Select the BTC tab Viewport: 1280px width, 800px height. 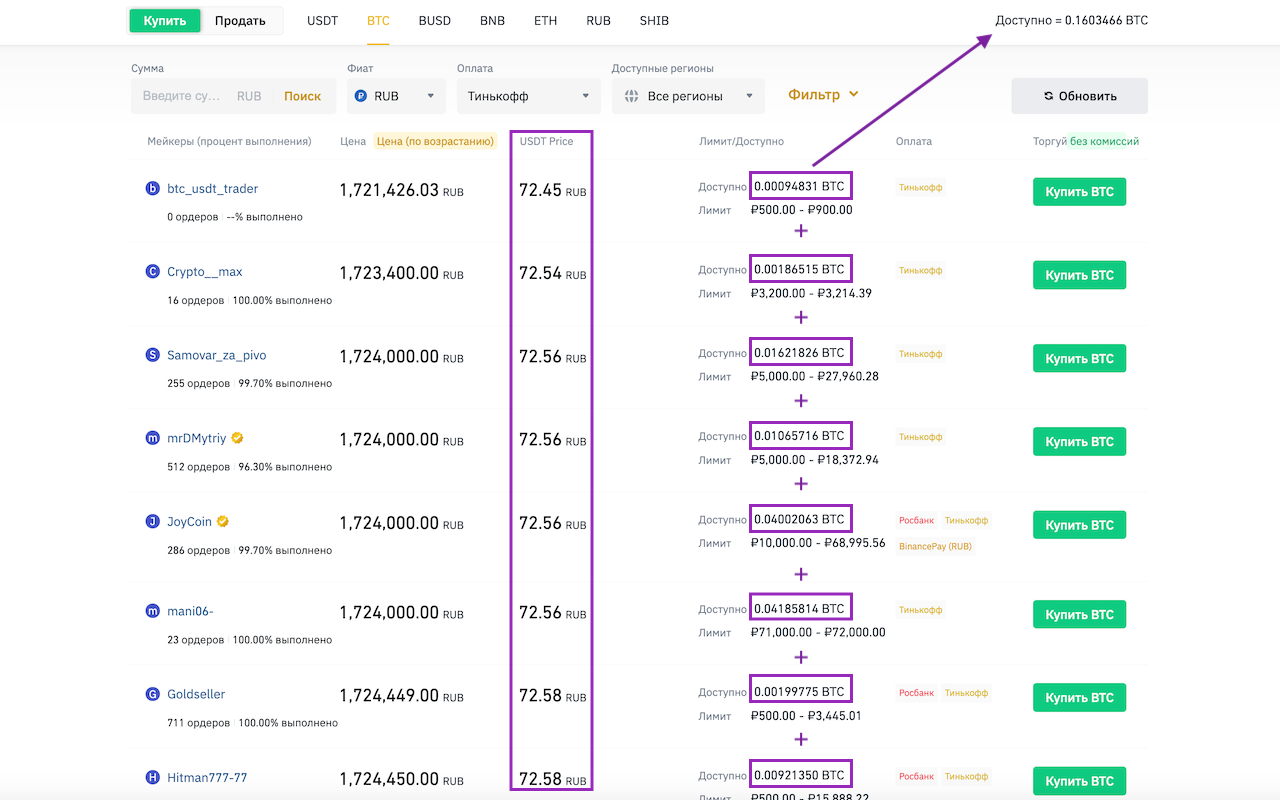point(378,20)
